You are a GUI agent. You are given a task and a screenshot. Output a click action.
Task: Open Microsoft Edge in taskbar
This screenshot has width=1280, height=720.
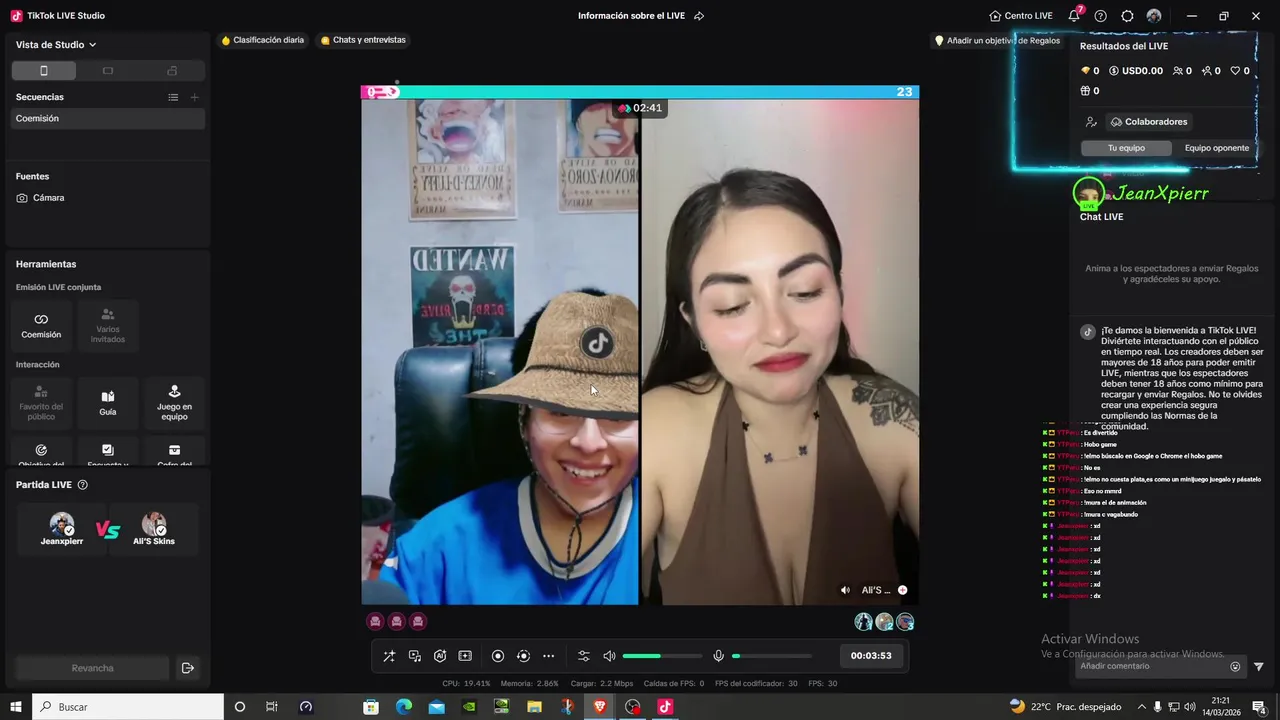[x=404, y=707]
